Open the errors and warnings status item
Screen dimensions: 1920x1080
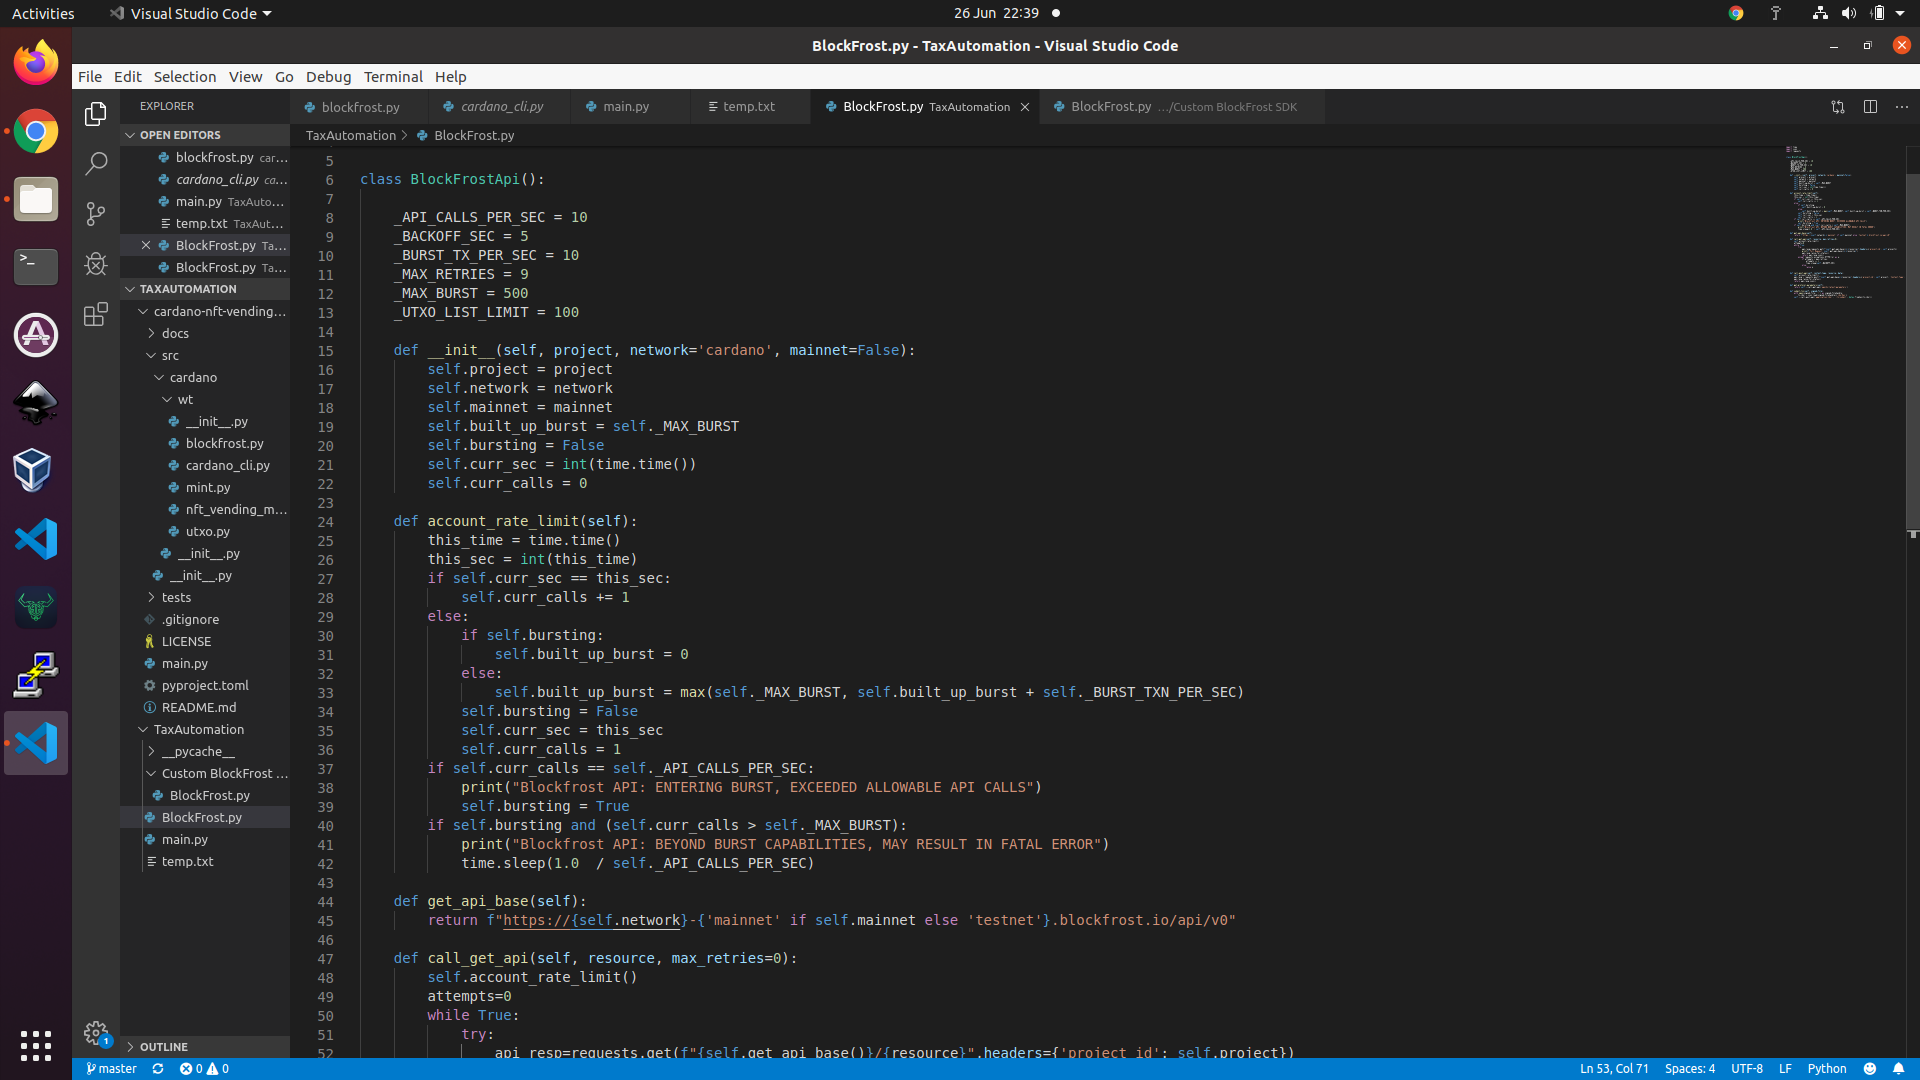point(204,1069)
